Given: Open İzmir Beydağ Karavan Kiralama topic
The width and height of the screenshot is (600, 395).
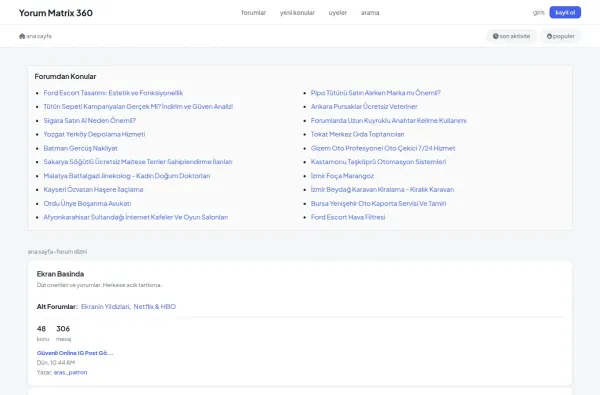Looking at the screenshot, I should (382, 189).
